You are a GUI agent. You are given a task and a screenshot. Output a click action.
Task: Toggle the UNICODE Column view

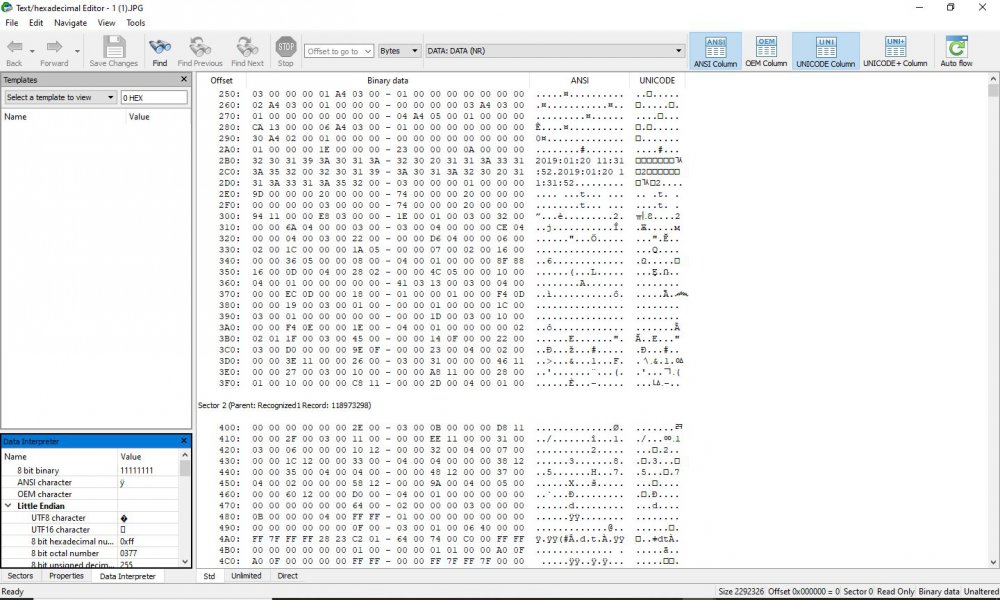(825, 51)
